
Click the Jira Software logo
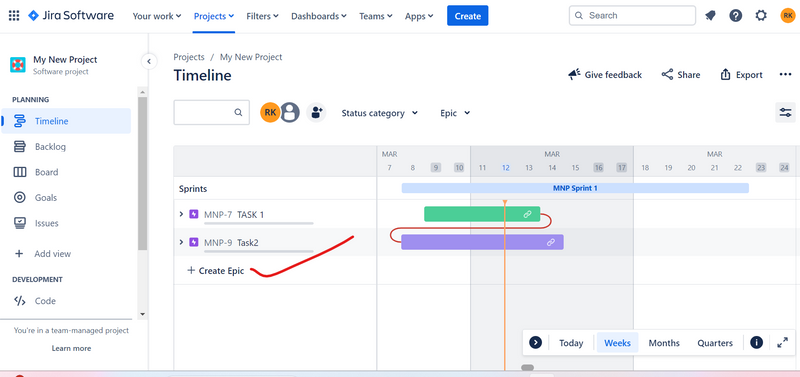(71, 16)
